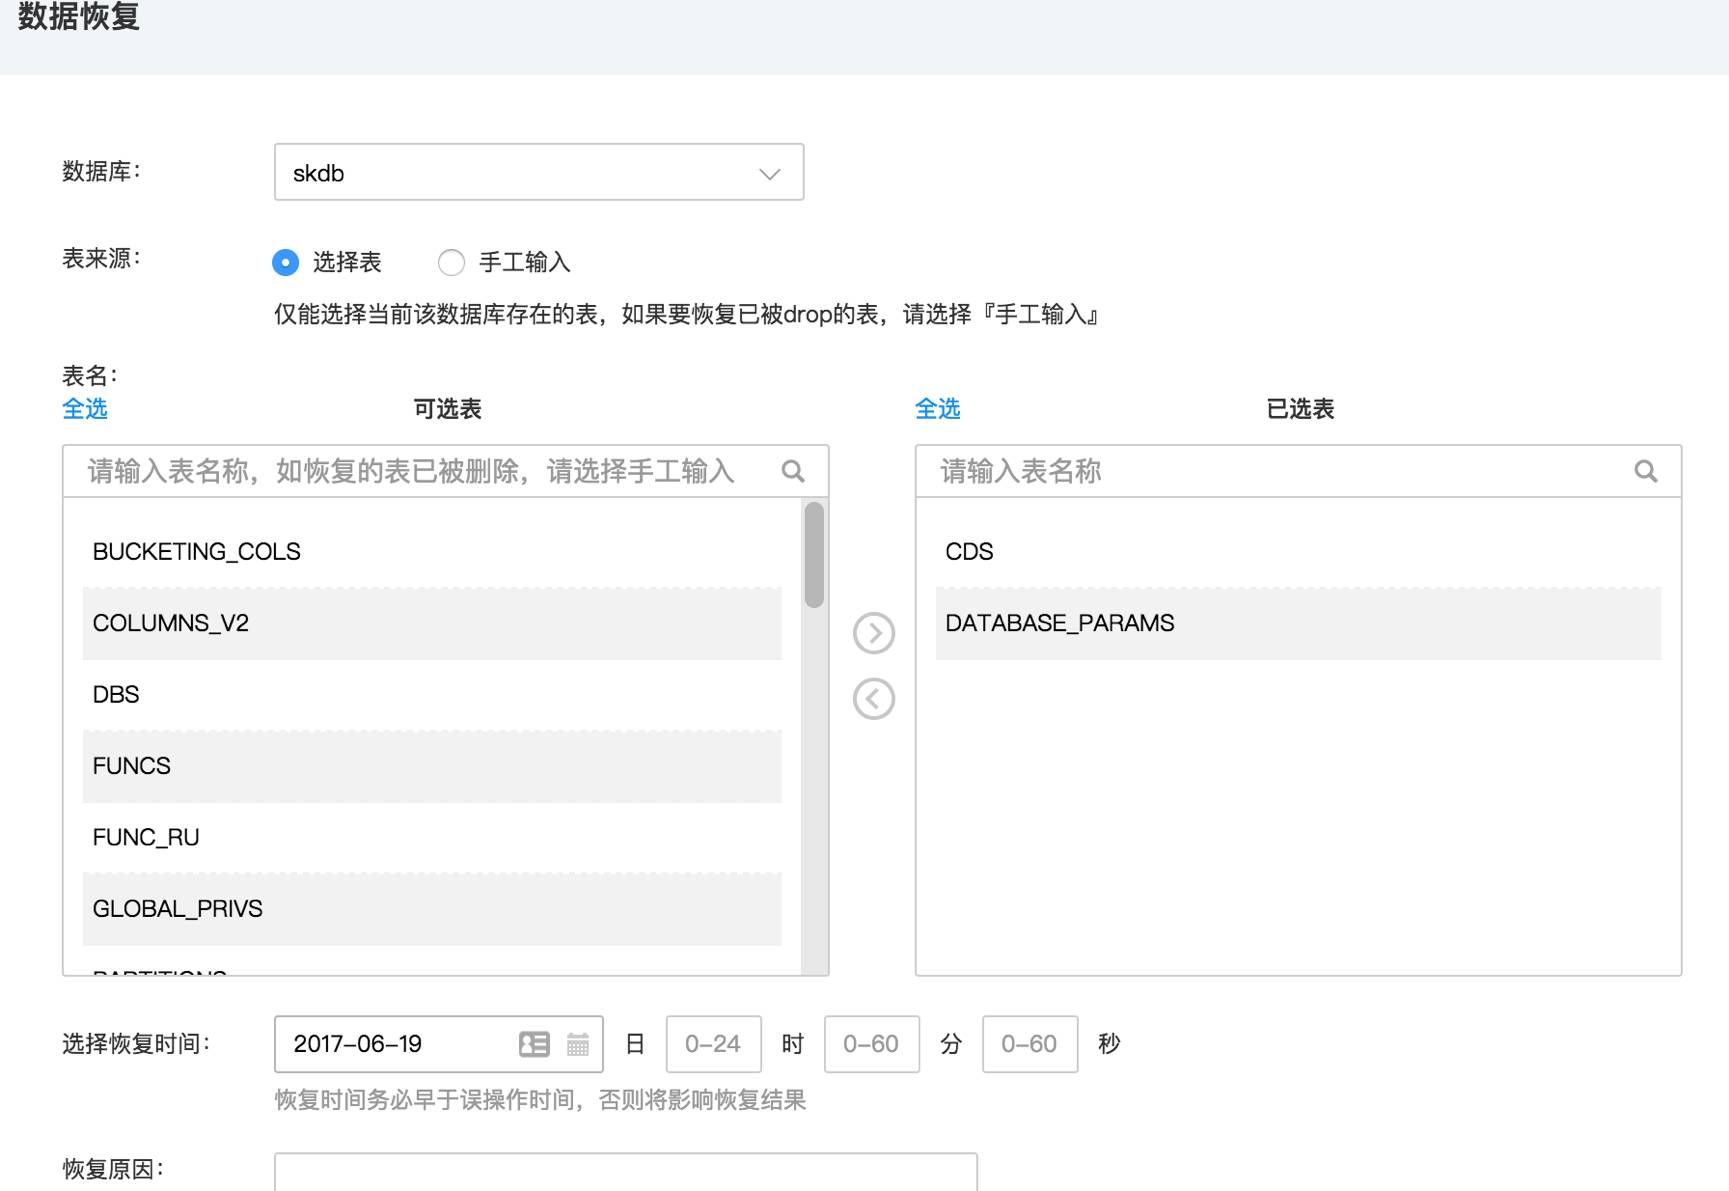
Task: Move tables right with the arrow button
Action: coord(874,633)
